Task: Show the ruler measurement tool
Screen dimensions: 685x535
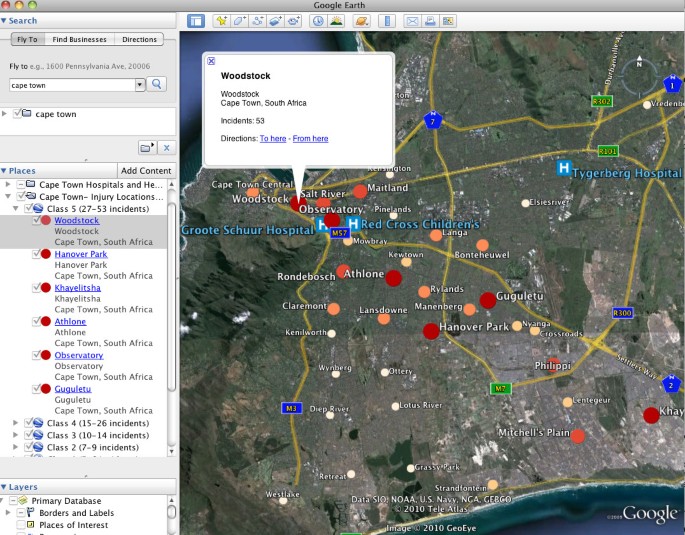Action: tap(387, 21)
